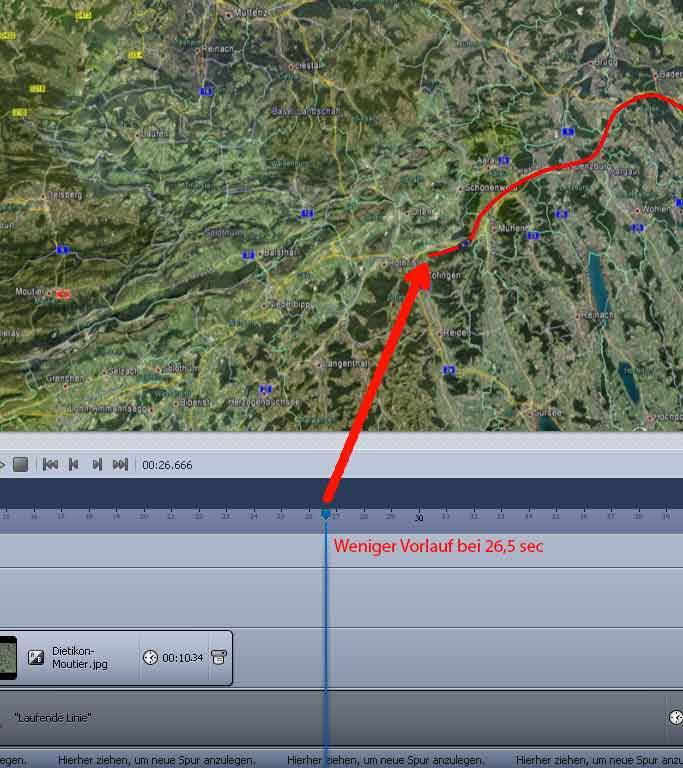Click the Balsthal label on the map preview

point(280,253)
